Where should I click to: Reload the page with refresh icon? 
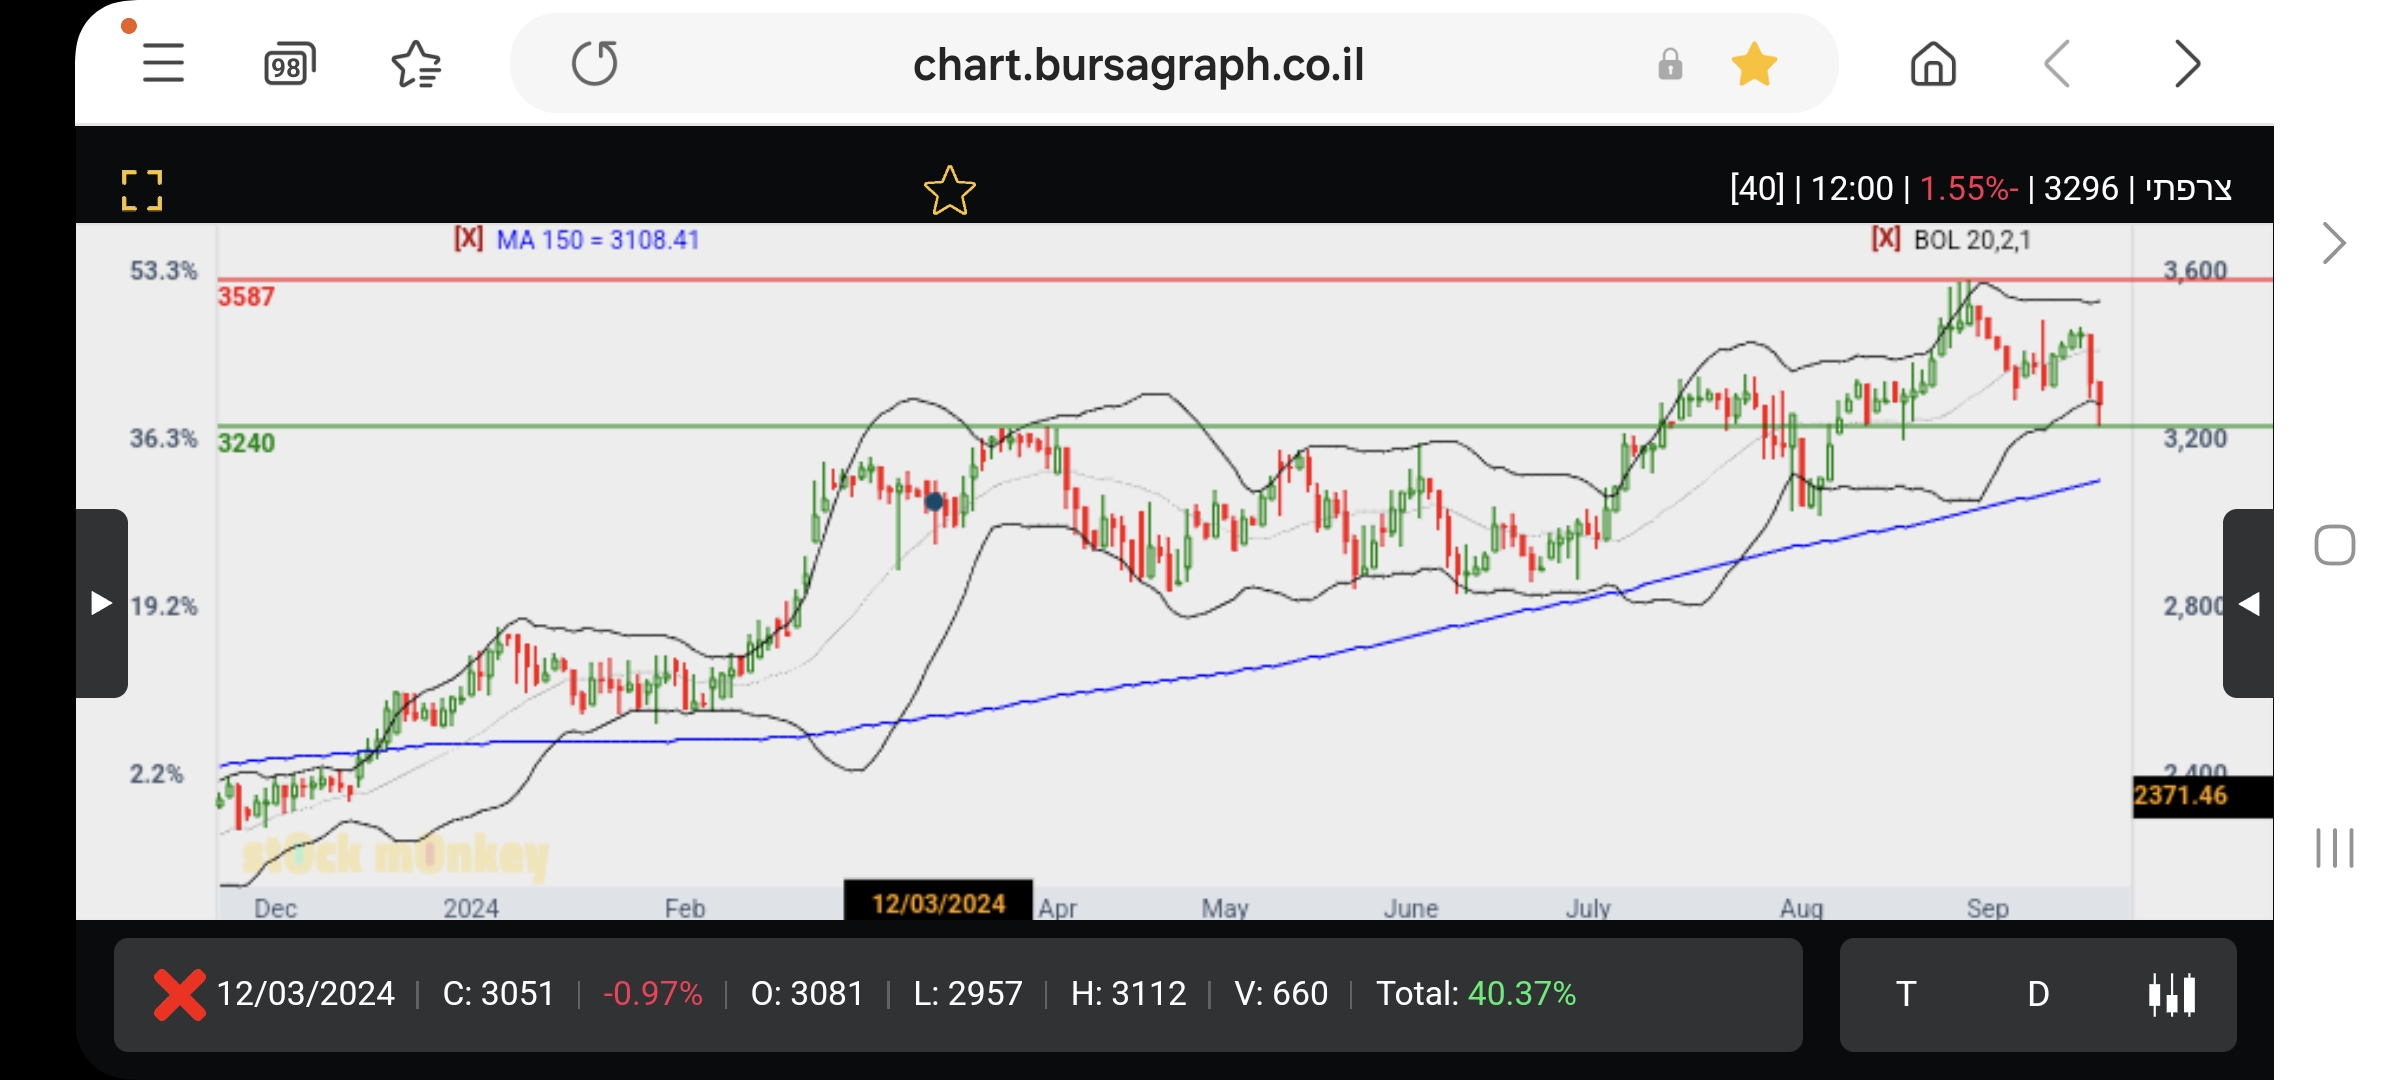595,64
